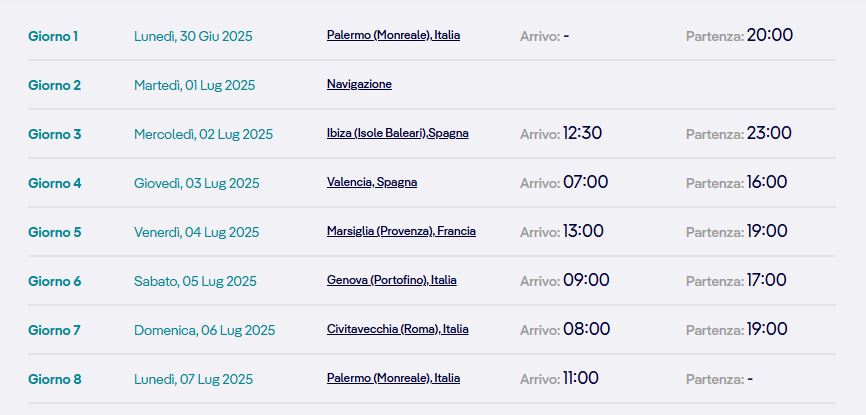Open the Day 8 Palermo (Monreale), Italia link
This screenshot has width=866, height=415.
(x=393, y=378)
